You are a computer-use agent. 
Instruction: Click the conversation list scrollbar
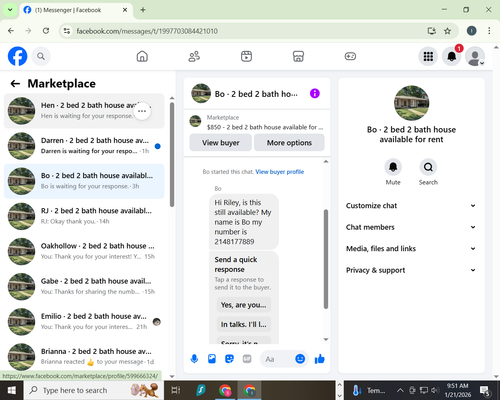172,155
